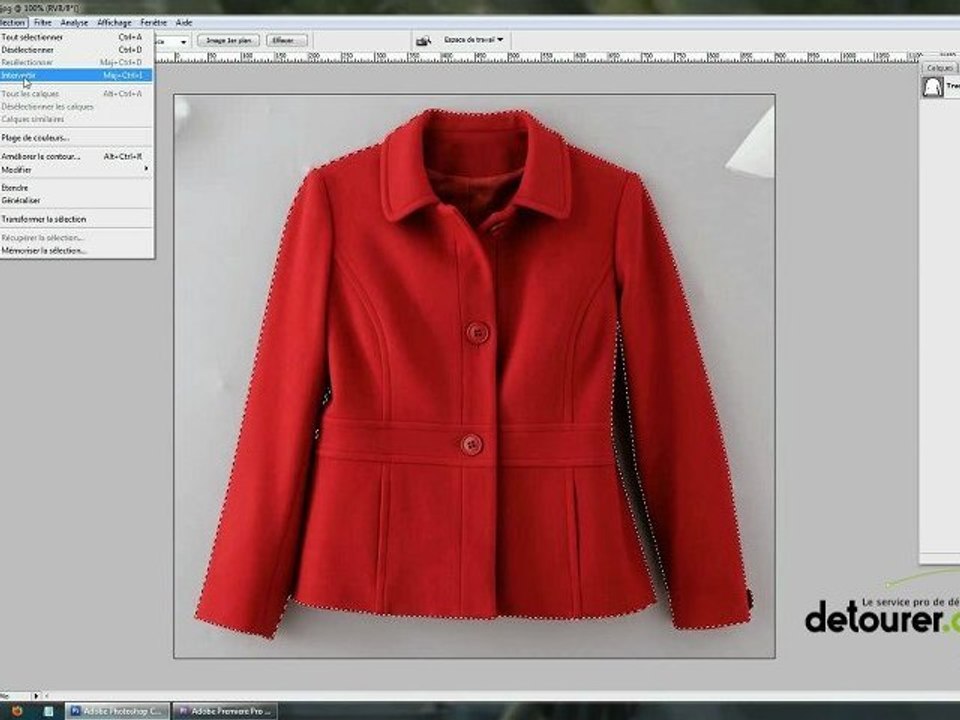Open the Aide menu
960x720 pixels.
[184, 23]
